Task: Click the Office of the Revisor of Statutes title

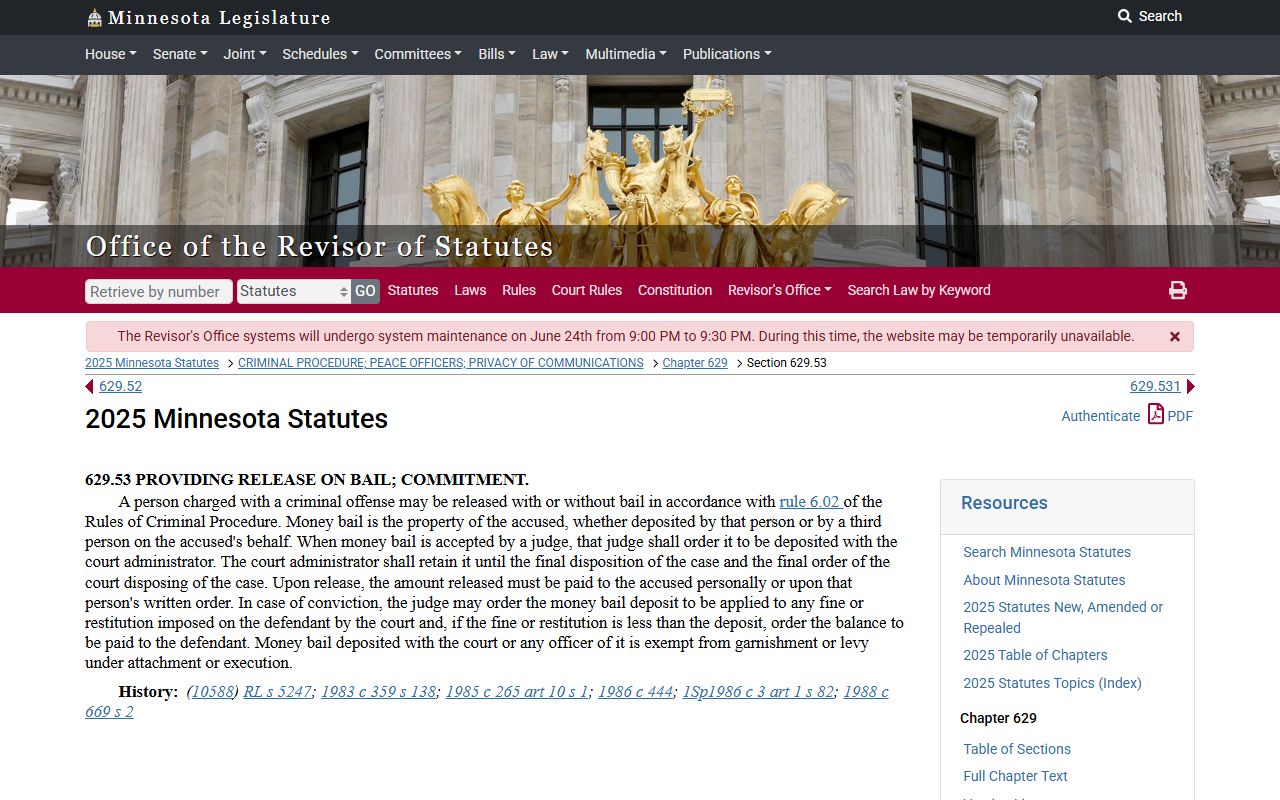Action: (x=320, y=246)
